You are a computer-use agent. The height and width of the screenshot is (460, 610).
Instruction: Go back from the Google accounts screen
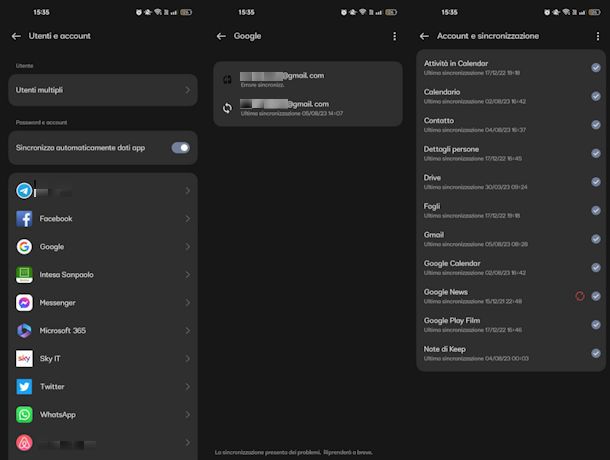pyautogui.click(x=221, y=36)
